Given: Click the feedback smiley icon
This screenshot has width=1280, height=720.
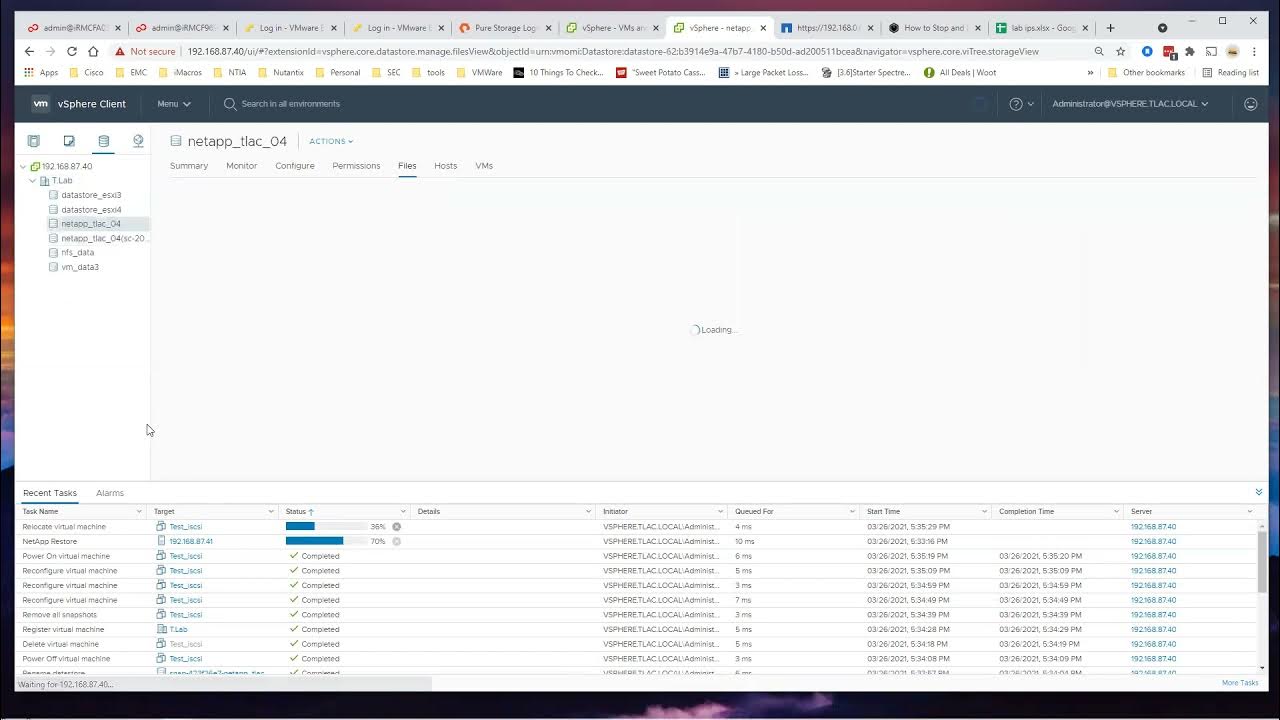Looking at the screenshot, I should [1250, 104].
